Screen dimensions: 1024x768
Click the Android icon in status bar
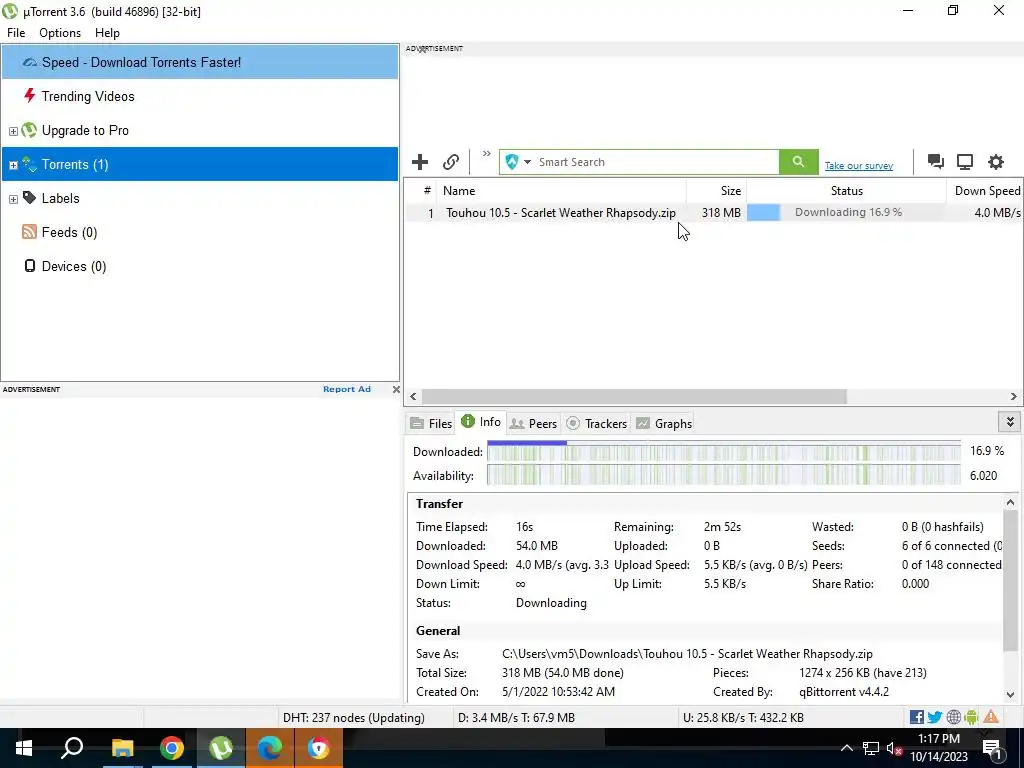point(971,717)
